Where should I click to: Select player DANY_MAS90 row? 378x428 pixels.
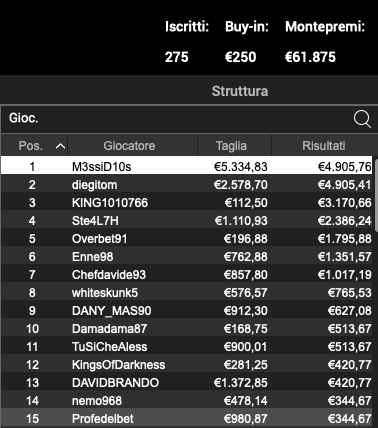[186, 310]
